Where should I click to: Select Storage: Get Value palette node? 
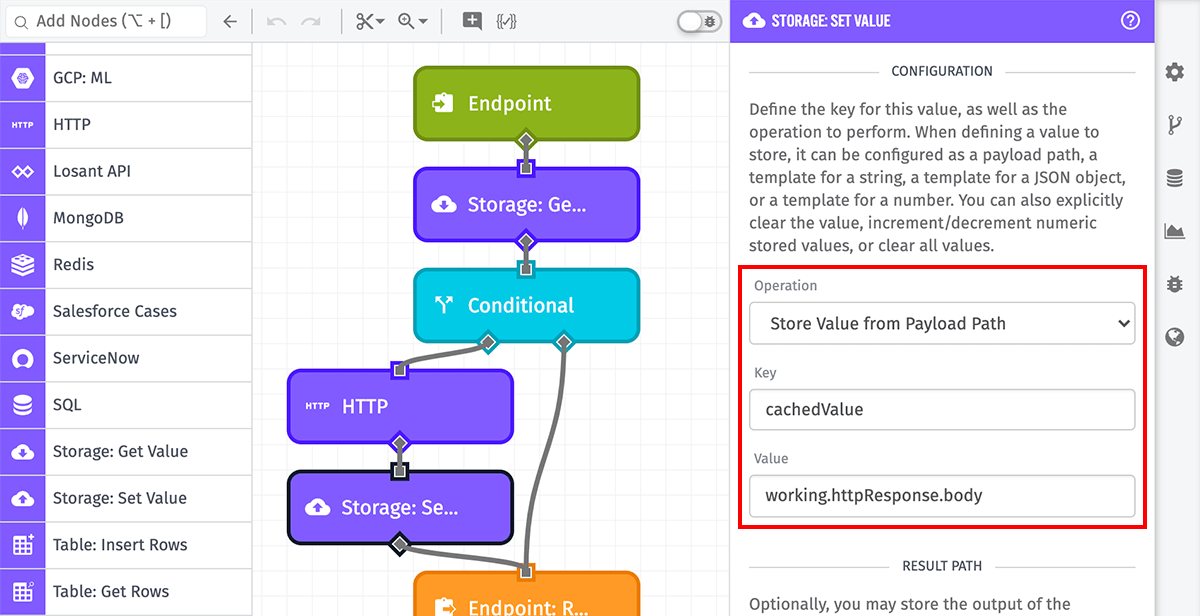[x=125, y=451]
